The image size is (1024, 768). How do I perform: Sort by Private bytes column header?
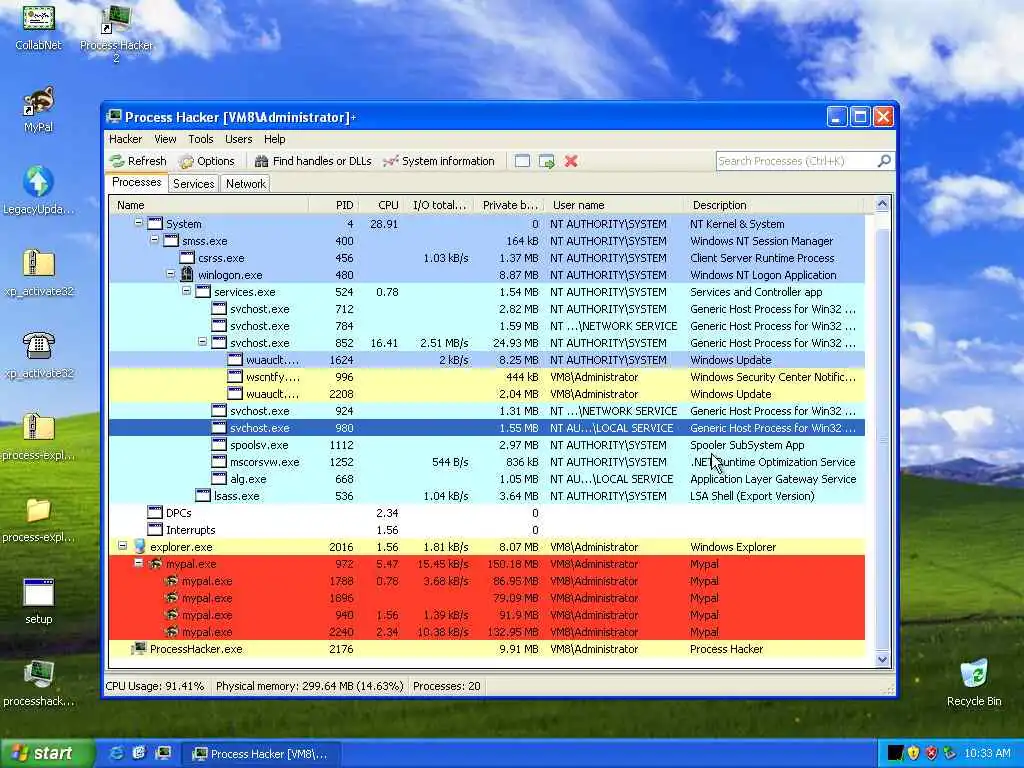click(509, 205)
